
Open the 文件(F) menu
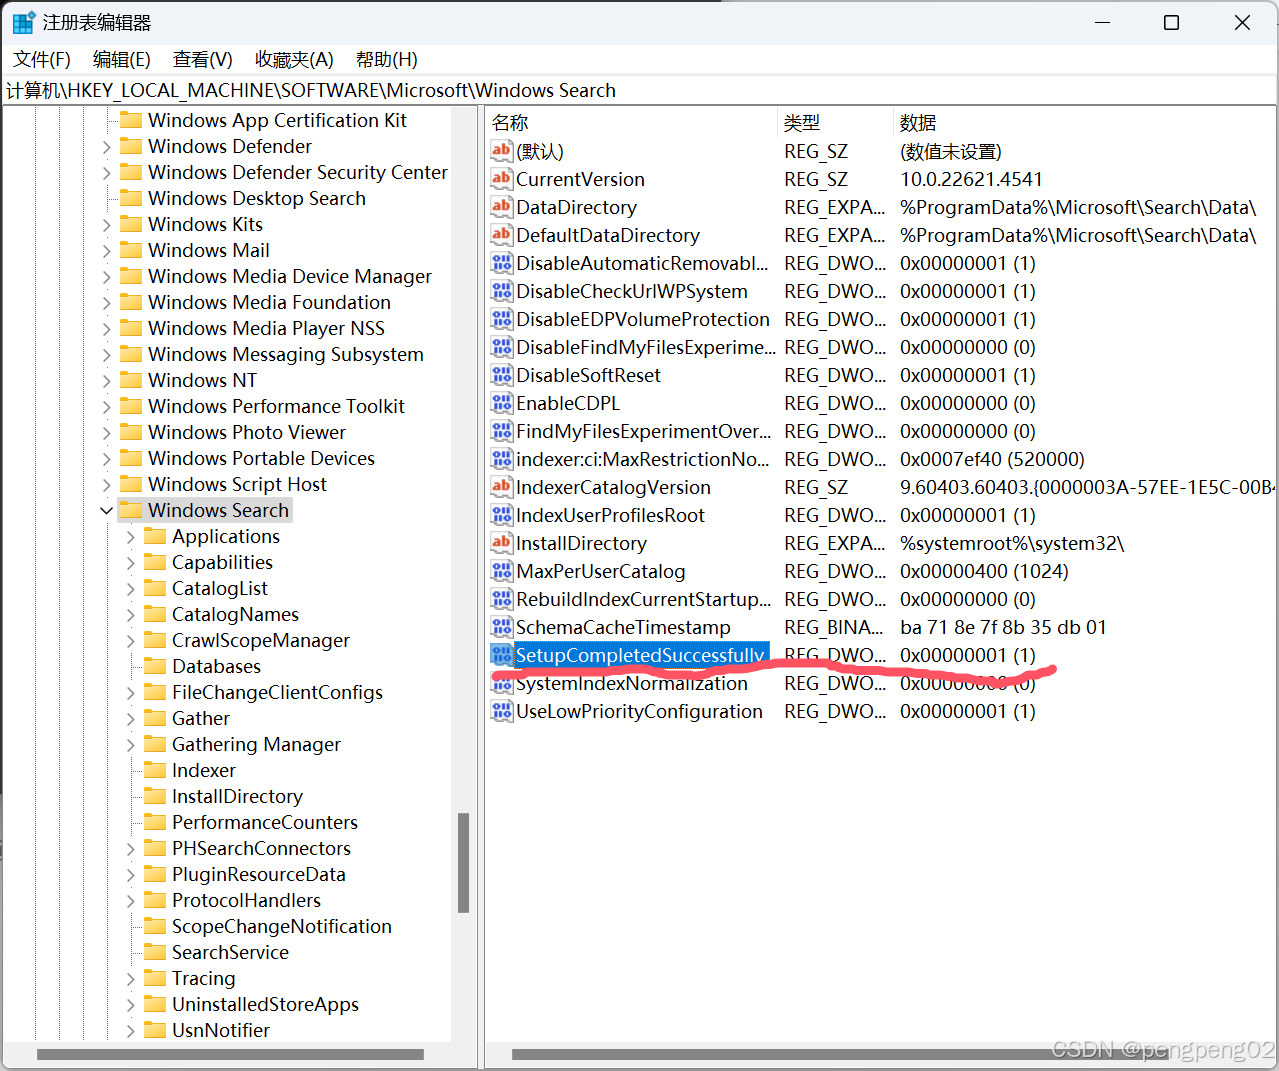[x=42, y=59]
